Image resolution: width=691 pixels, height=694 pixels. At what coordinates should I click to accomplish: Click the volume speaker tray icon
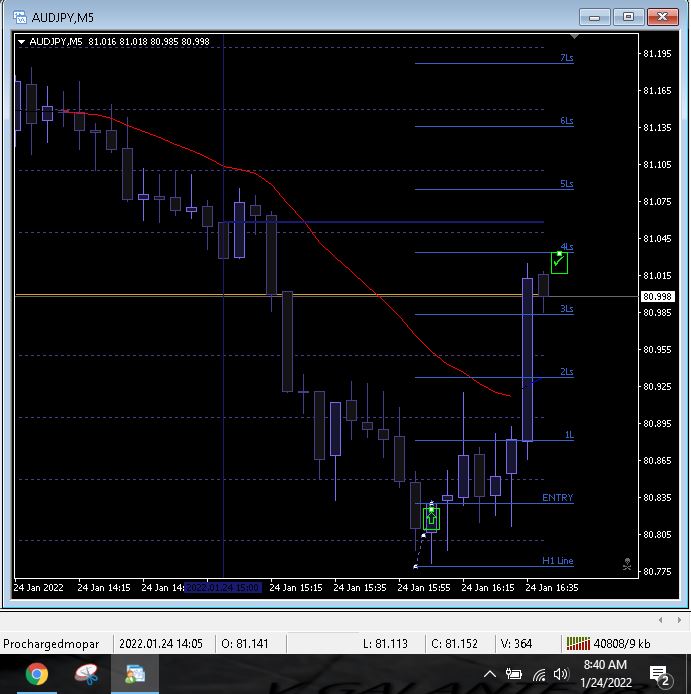click(x=560, y=674)
